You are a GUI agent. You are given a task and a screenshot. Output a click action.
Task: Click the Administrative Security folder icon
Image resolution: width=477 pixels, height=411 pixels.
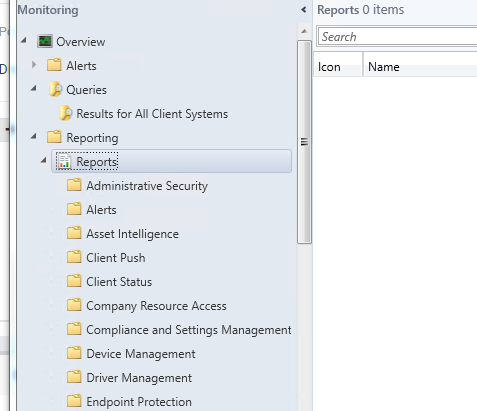point(74,185)
